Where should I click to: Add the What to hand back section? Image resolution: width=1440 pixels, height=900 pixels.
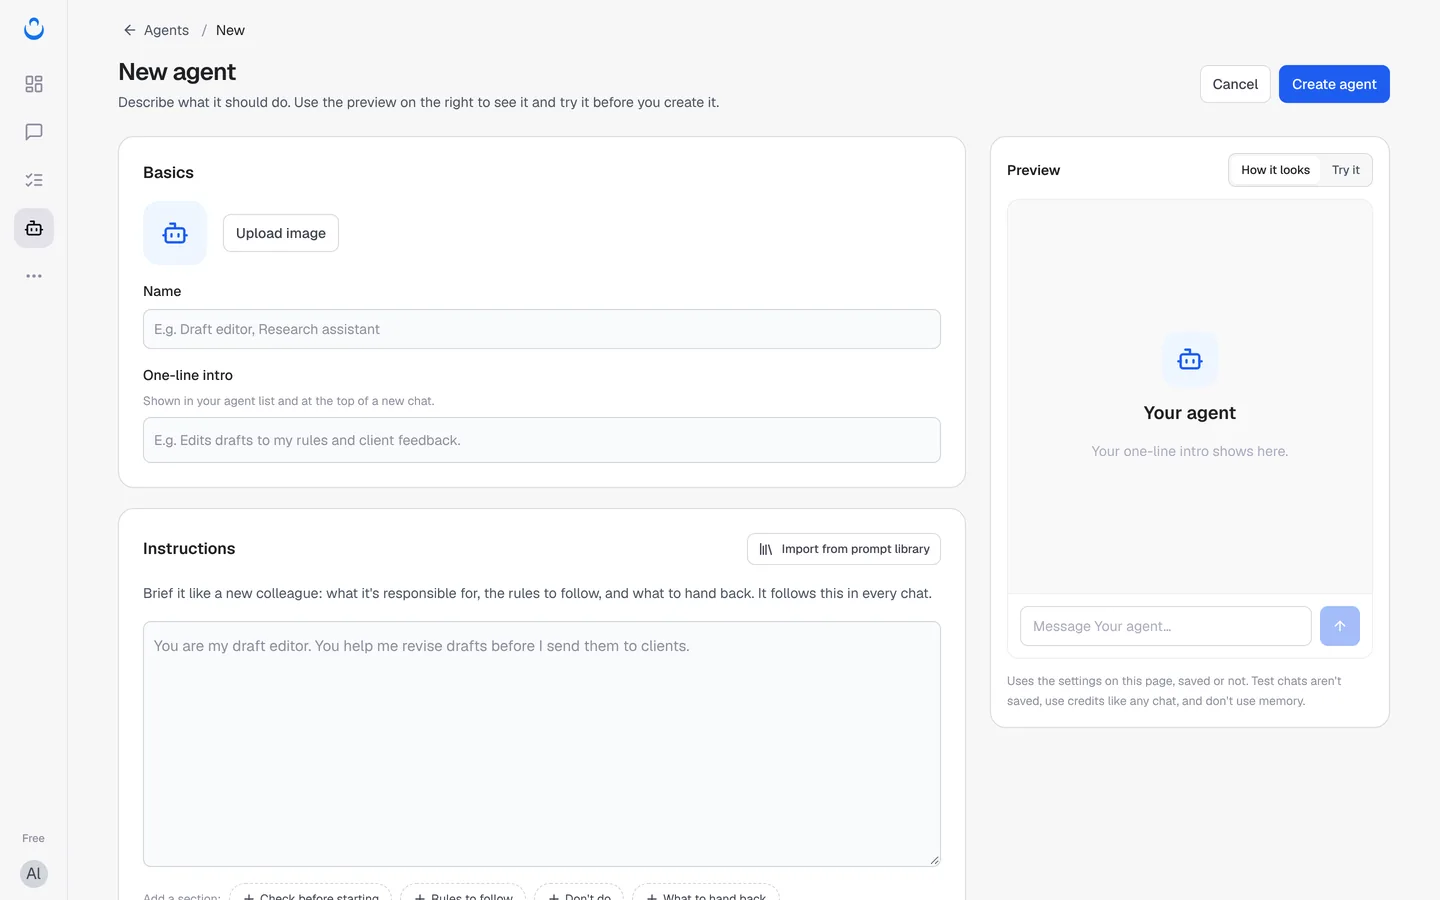[706, 894]
